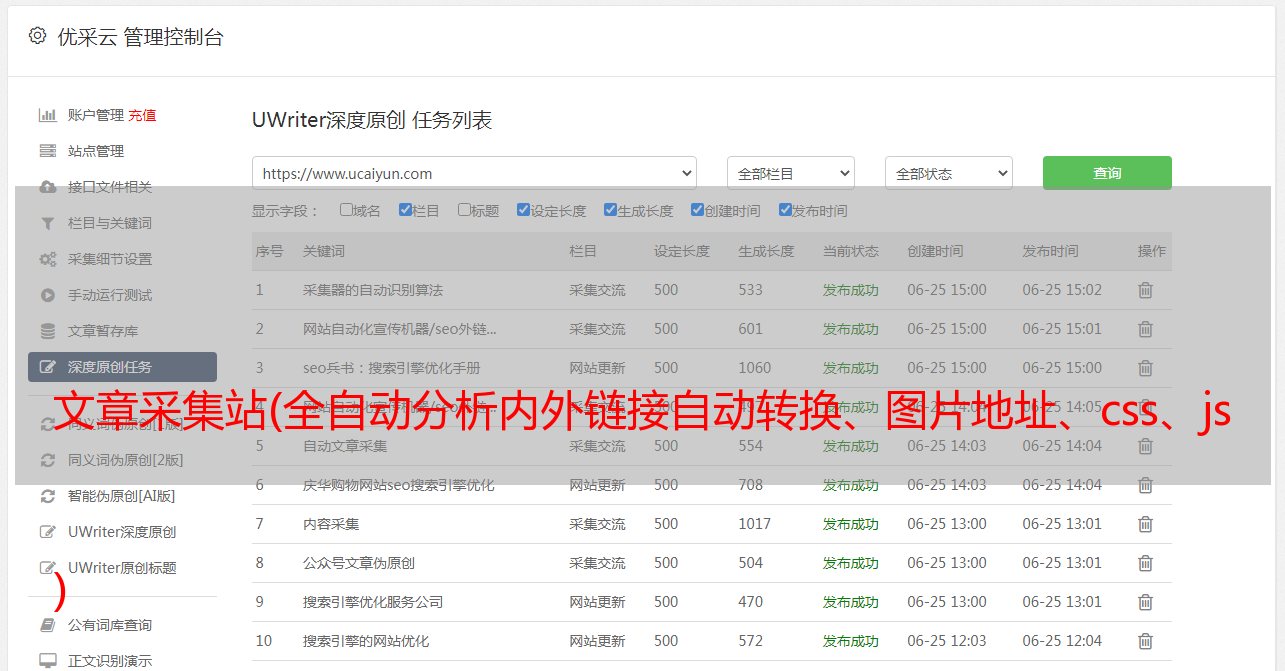
Task: Click the red 充值 link
Action: point(142,115)
